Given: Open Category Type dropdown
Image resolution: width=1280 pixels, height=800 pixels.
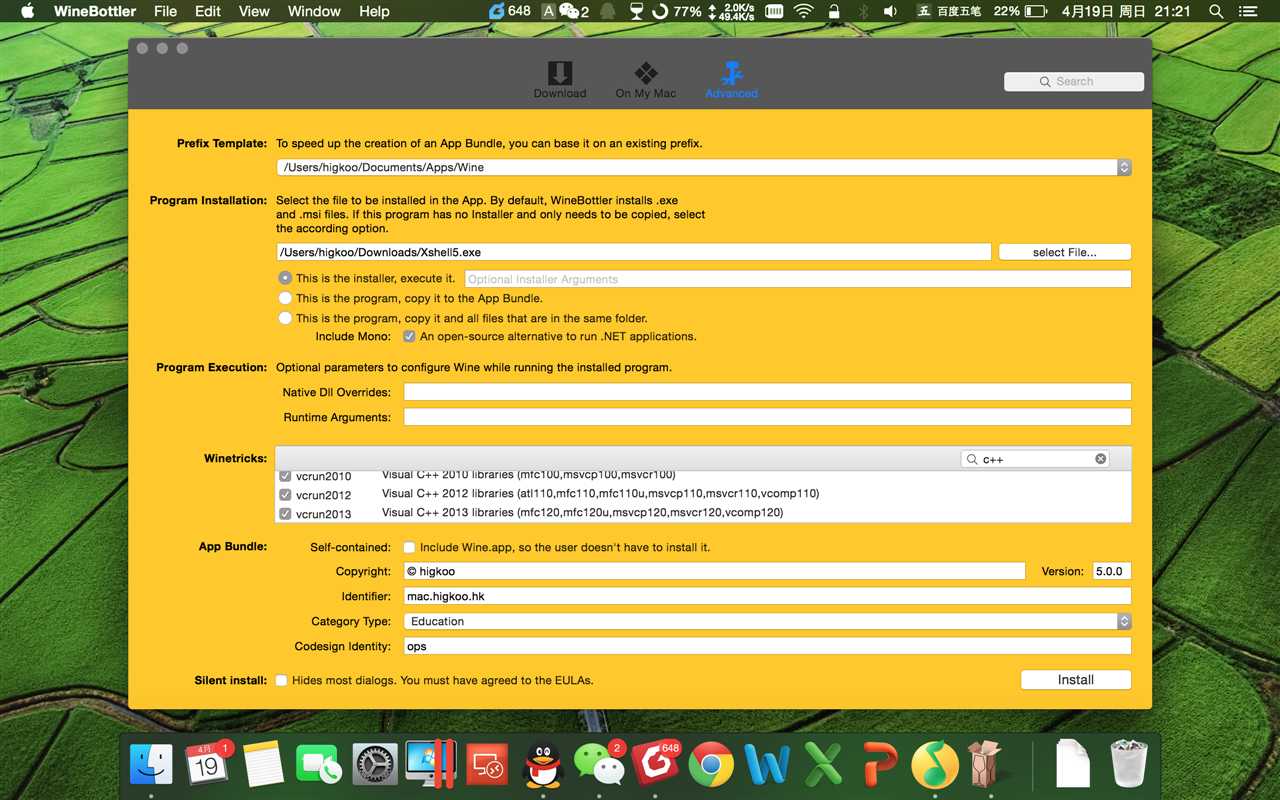Looking at the screenshot, I should click(767, 621).
